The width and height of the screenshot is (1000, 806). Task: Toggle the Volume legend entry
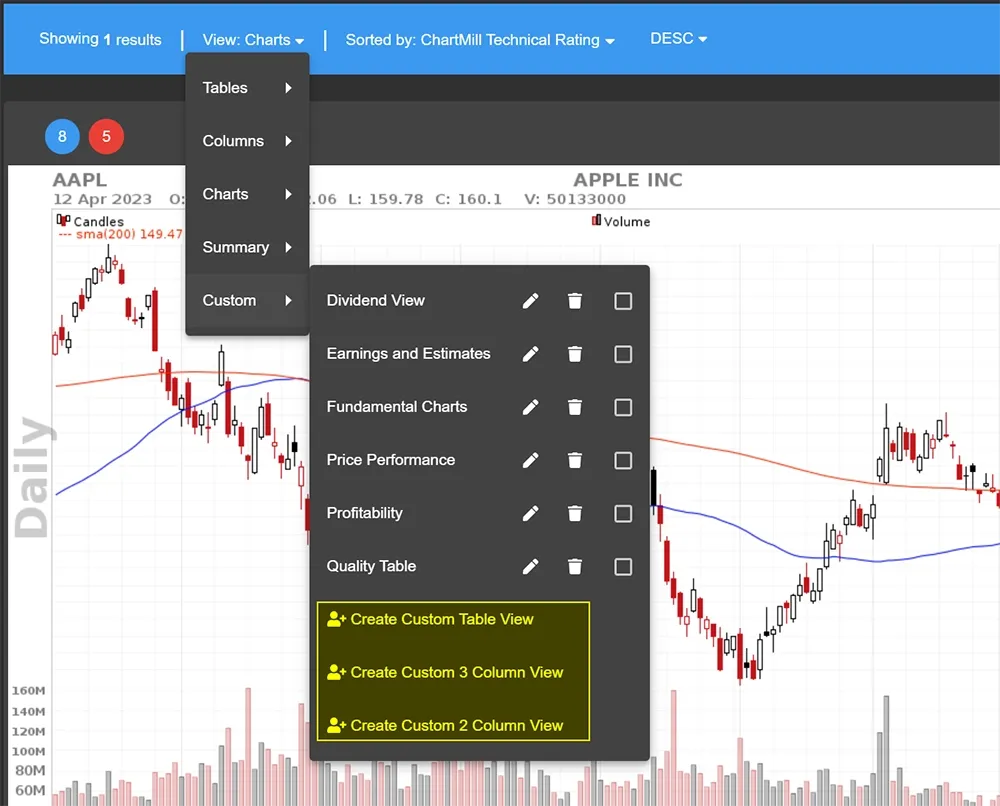(x=621, y=221)
